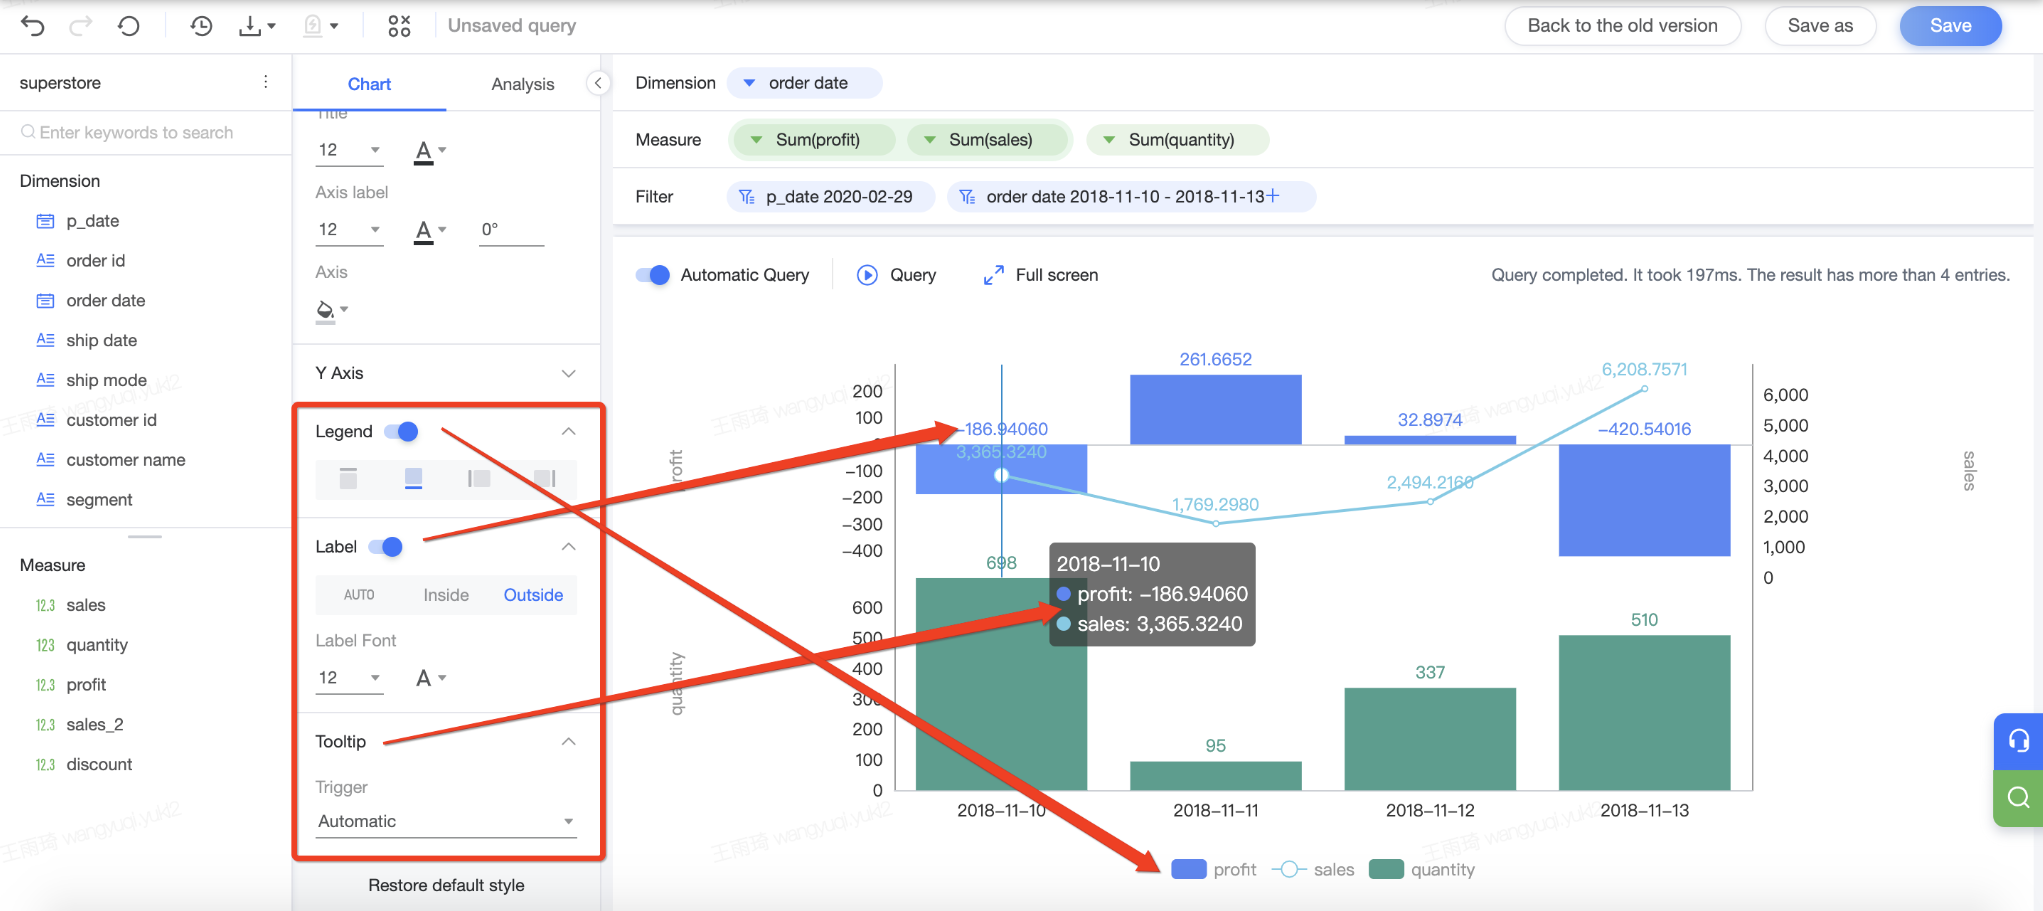Set legend position to top
The image size is (2043, 911).
coord(348,478)
